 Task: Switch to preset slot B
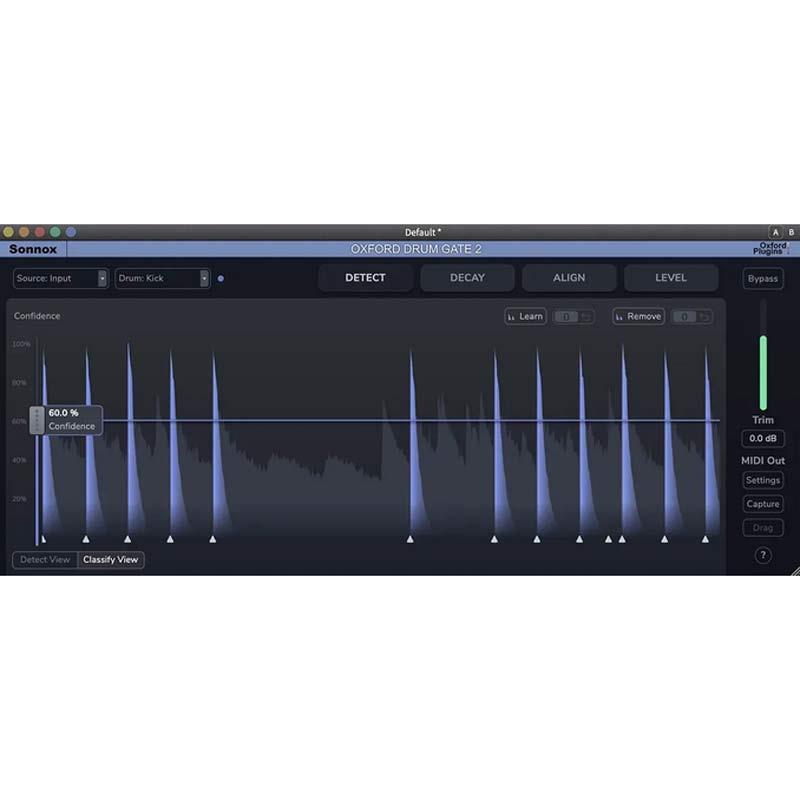[791, 232]
